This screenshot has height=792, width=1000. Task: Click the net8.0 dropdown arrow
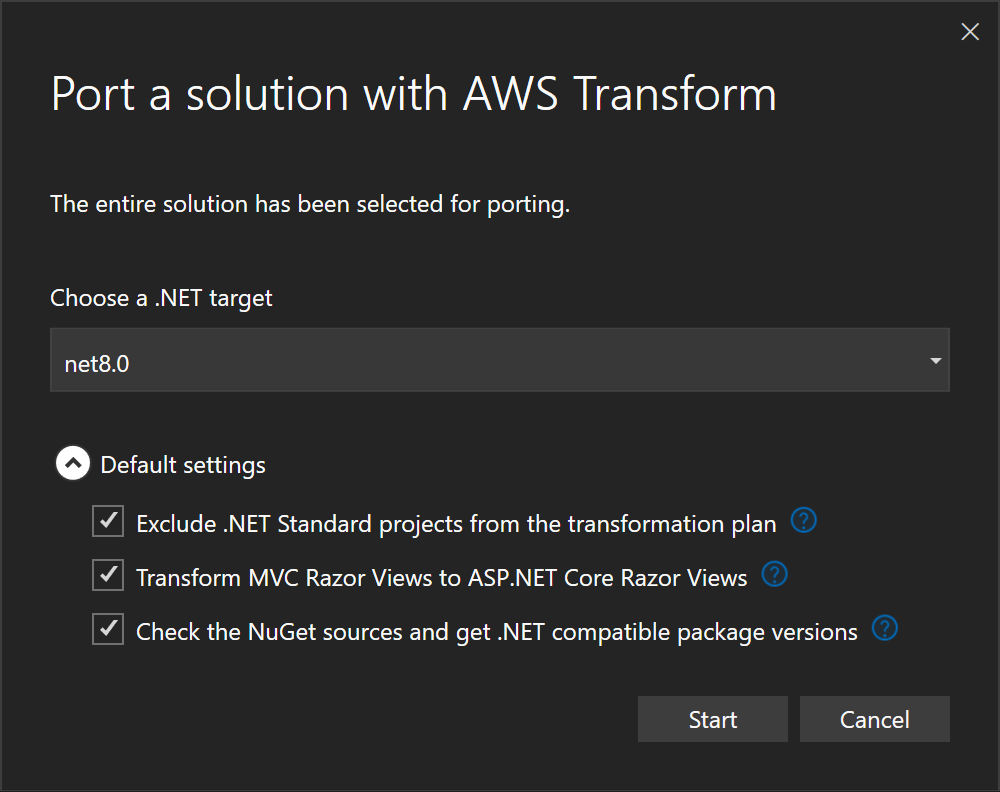coord(936,359)
